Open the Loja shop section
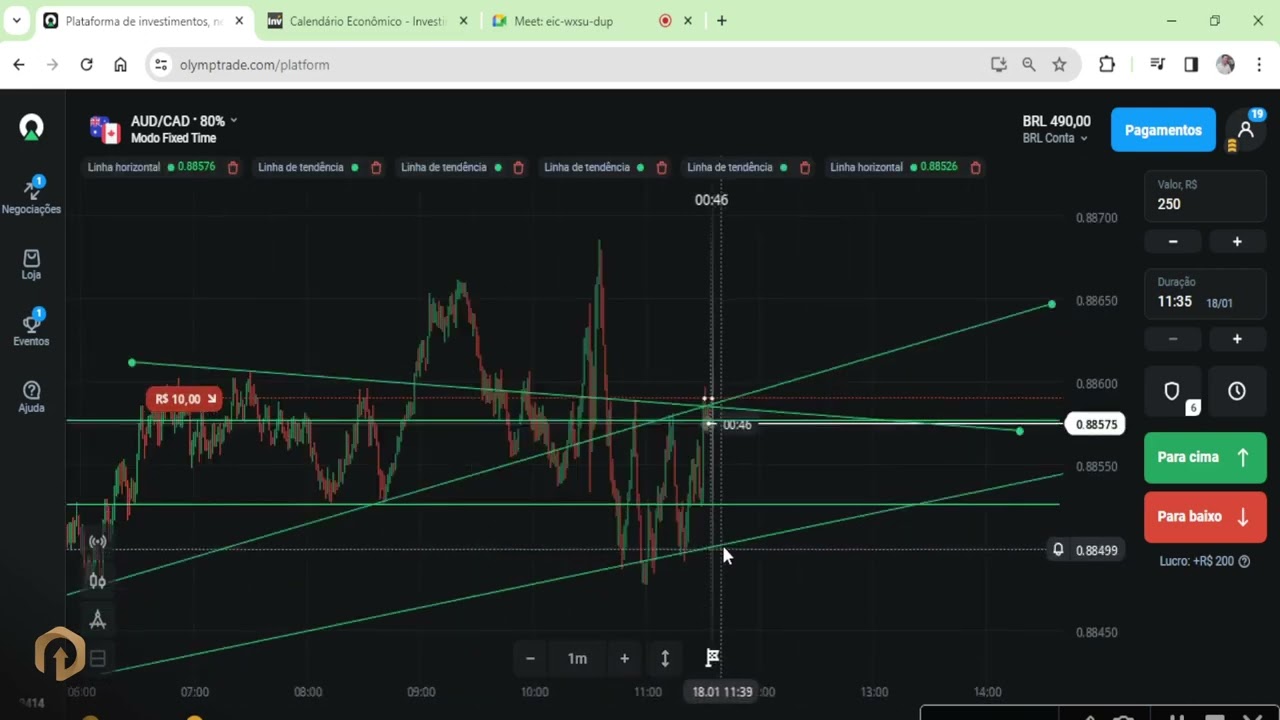This screenshot has width=1280, height=720. [31, 265]
